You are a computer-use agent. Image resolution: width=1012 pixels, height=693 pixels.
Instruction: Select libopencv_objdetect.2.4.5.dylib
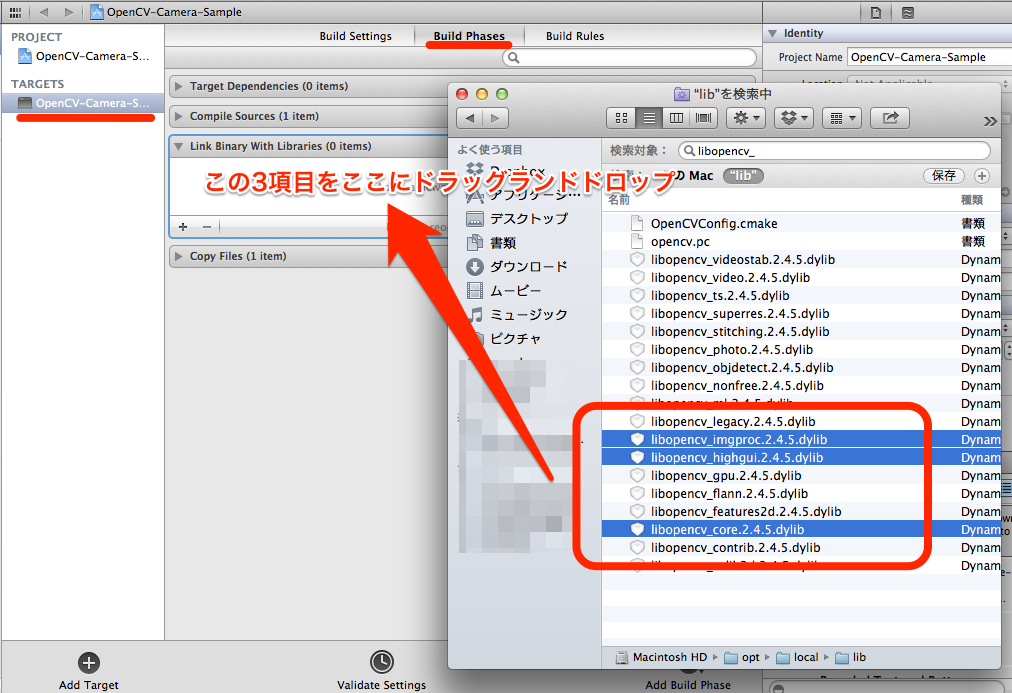pyautogui.click(x=801, y=368)
